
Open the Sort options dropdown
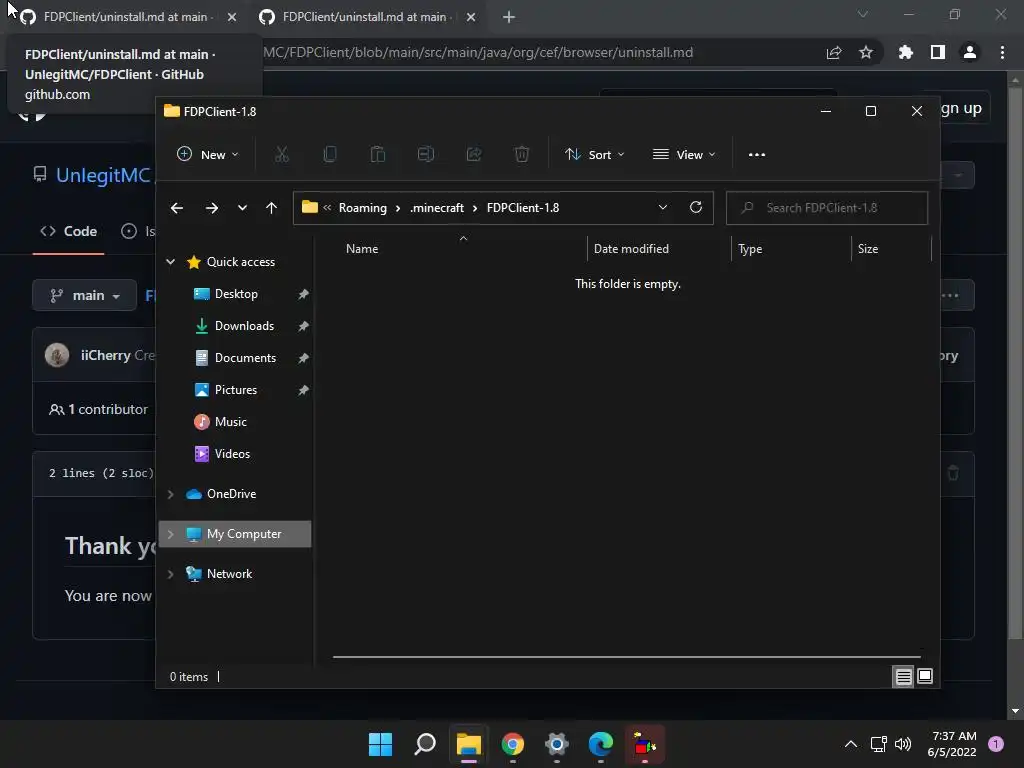pos(595,155)
